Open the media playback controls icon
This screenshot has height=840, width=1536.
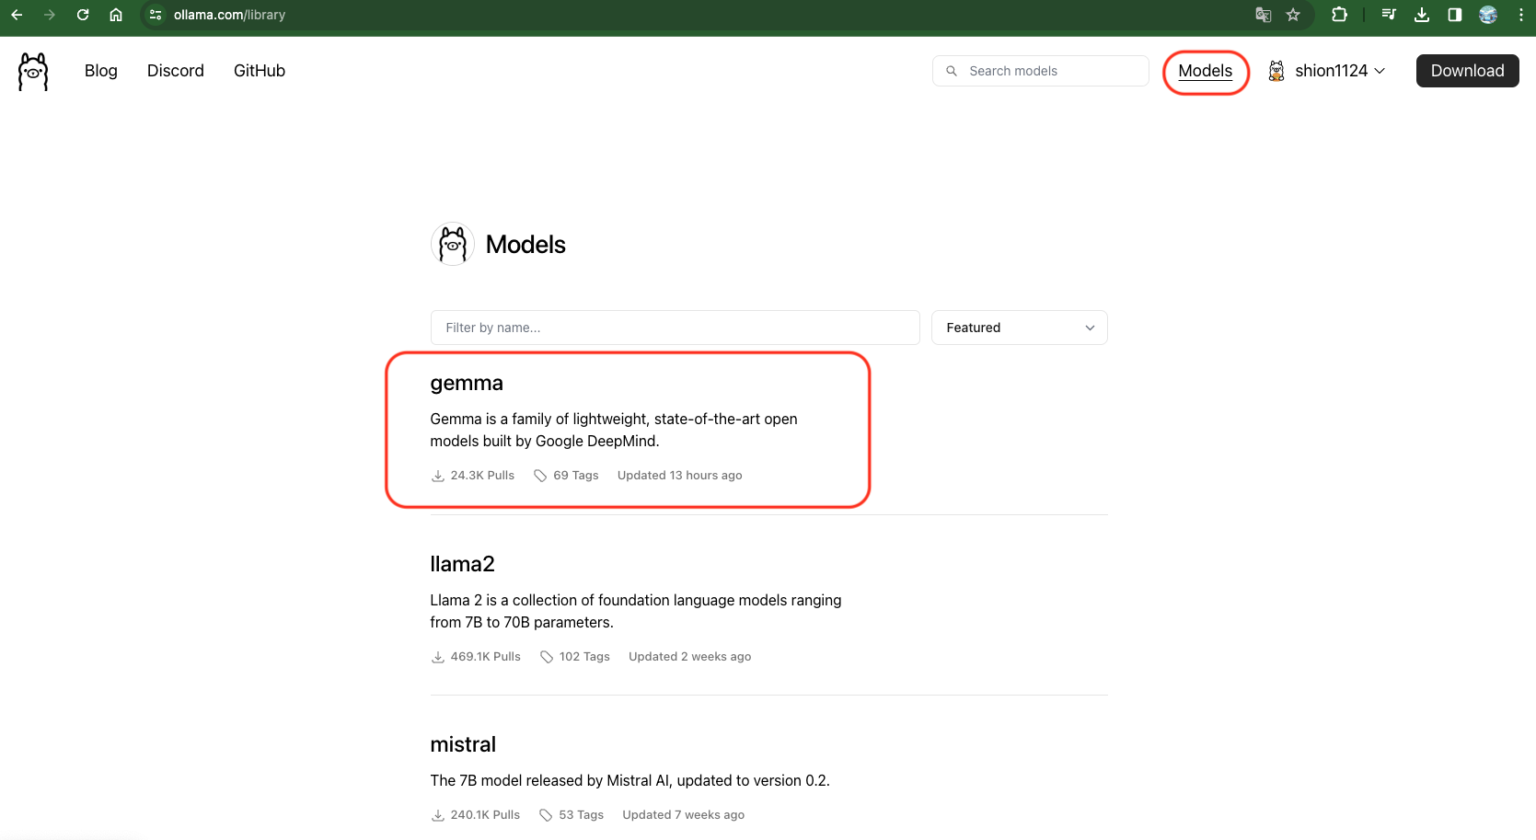[x=1389, y=15]
